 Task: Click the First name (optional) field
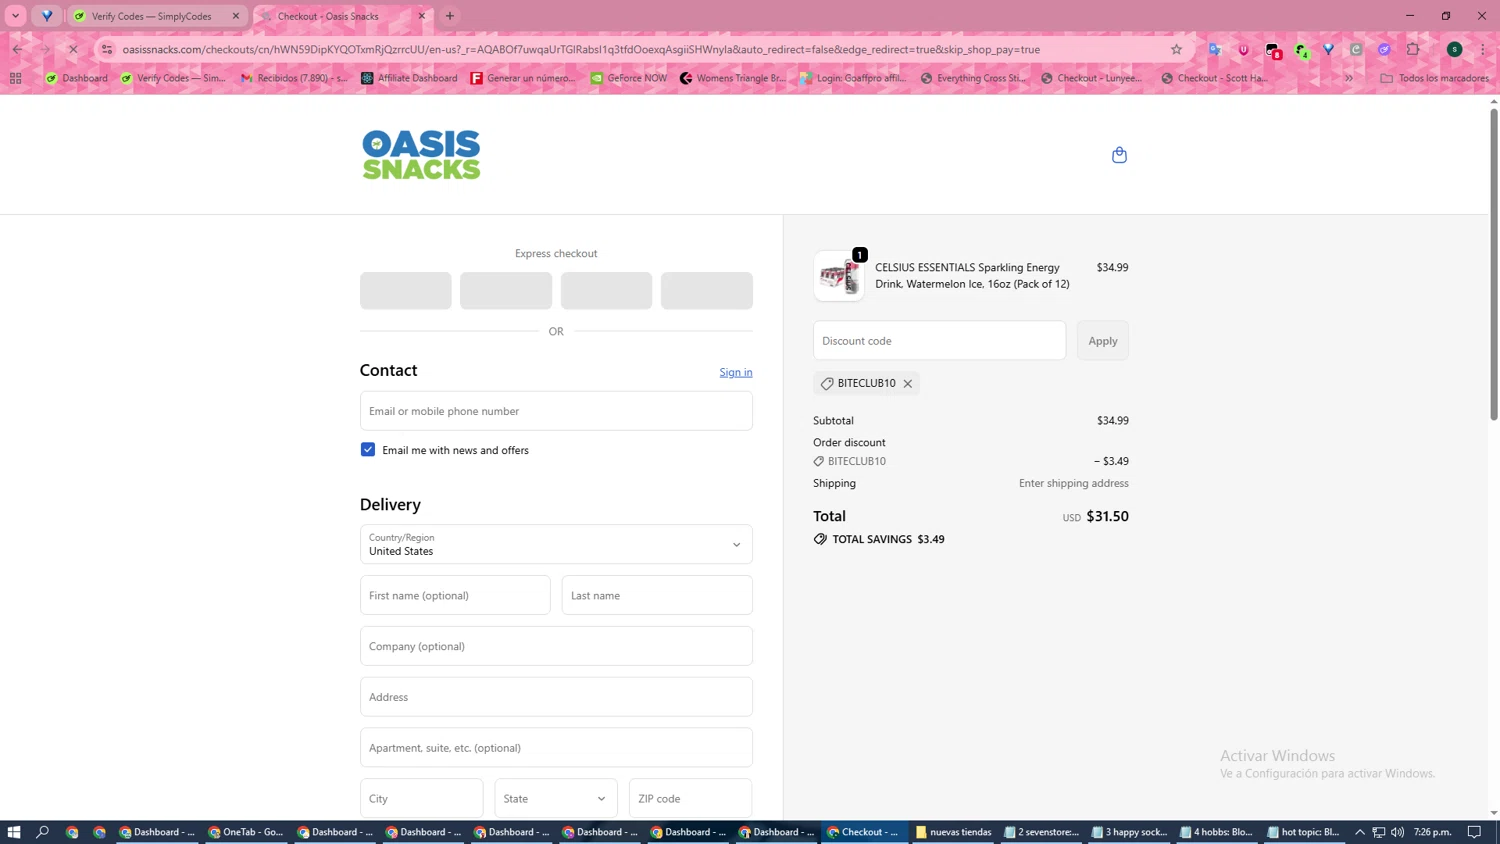pos(455,595)
